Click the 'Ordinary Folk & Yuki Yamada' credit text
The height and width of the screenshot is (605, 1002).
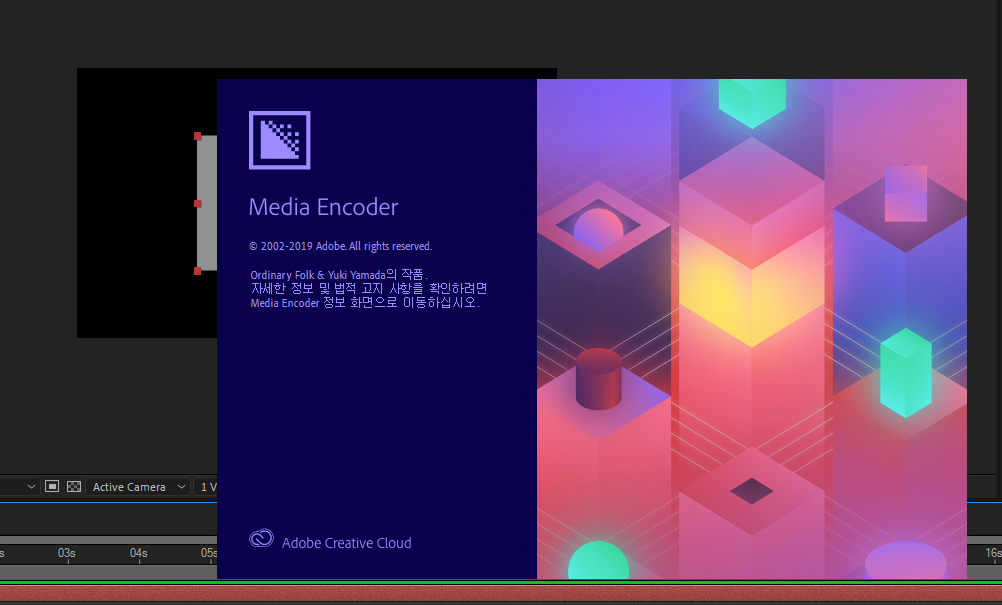(318, 275)
